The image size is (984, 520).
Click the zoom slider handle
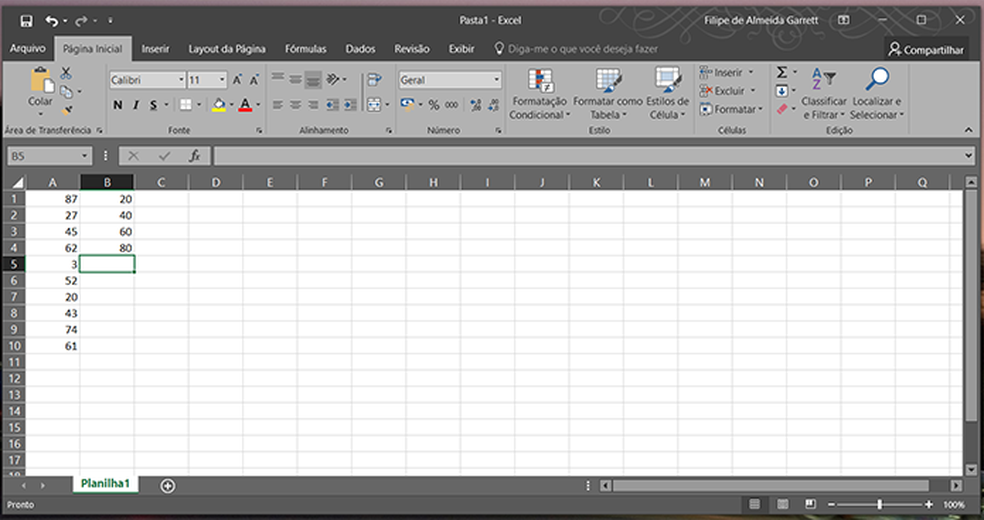pyautogui.click(x=879, y=505)
